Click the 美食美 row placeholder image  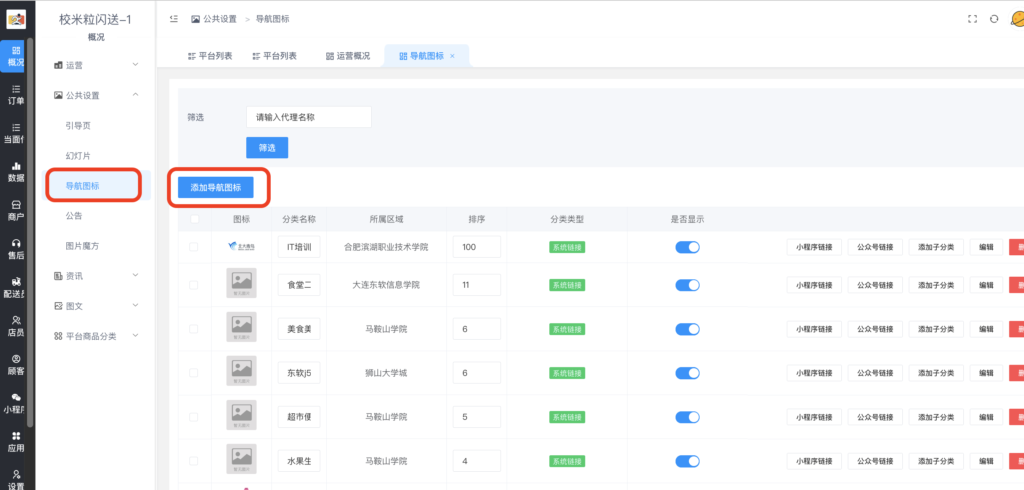[241, 327]
